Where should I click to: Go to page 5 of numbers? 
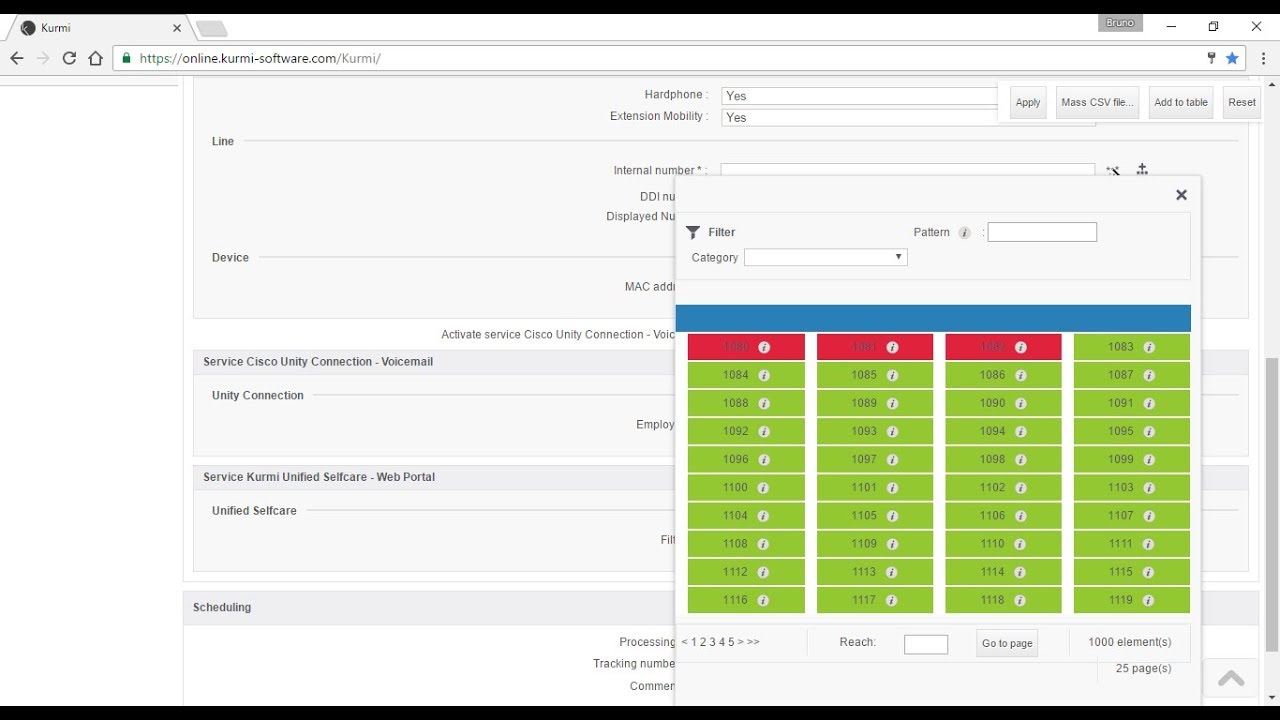point(731,642)
